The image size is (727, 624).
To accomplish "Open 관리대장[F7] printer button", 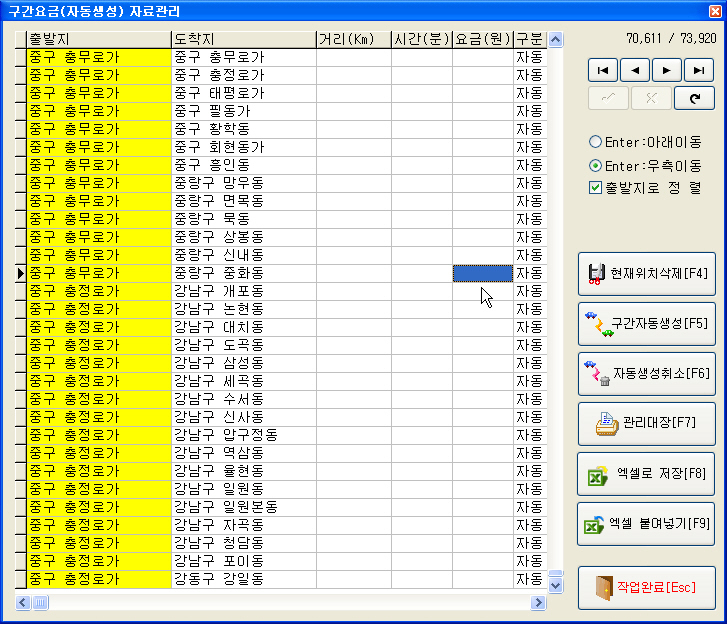I will 647,424.
